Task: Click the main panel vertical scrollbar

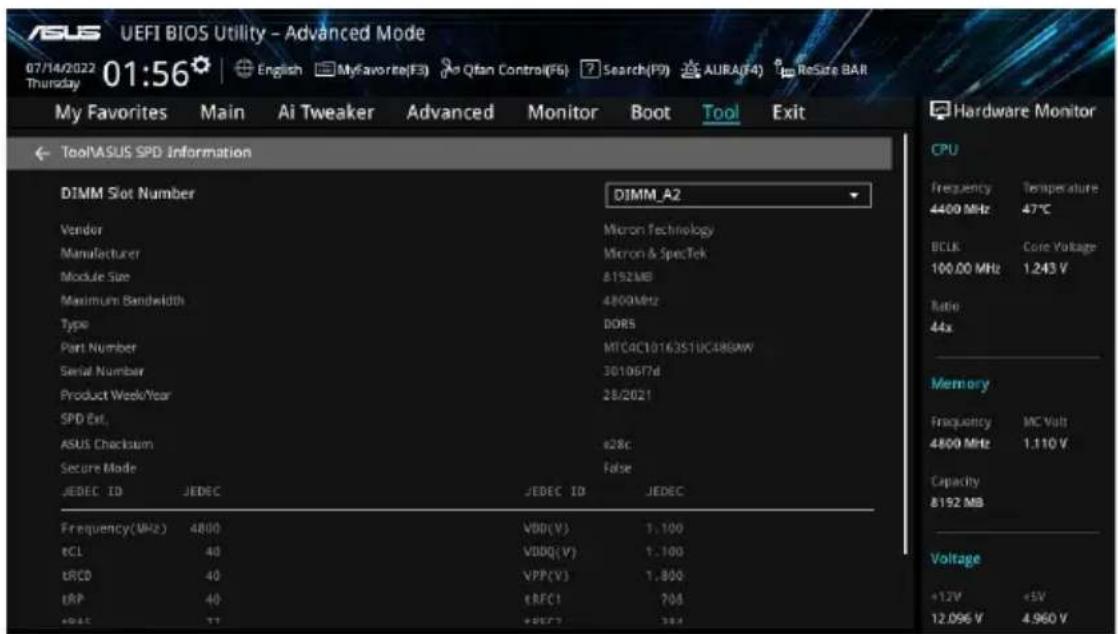Action: (906, 342)
